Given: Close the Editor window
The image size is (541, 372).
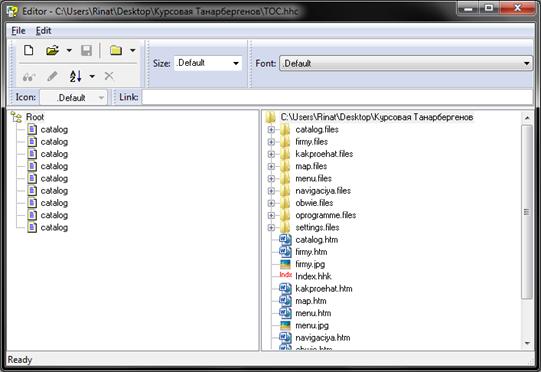Looking at the screenshot, I should 517,8.
